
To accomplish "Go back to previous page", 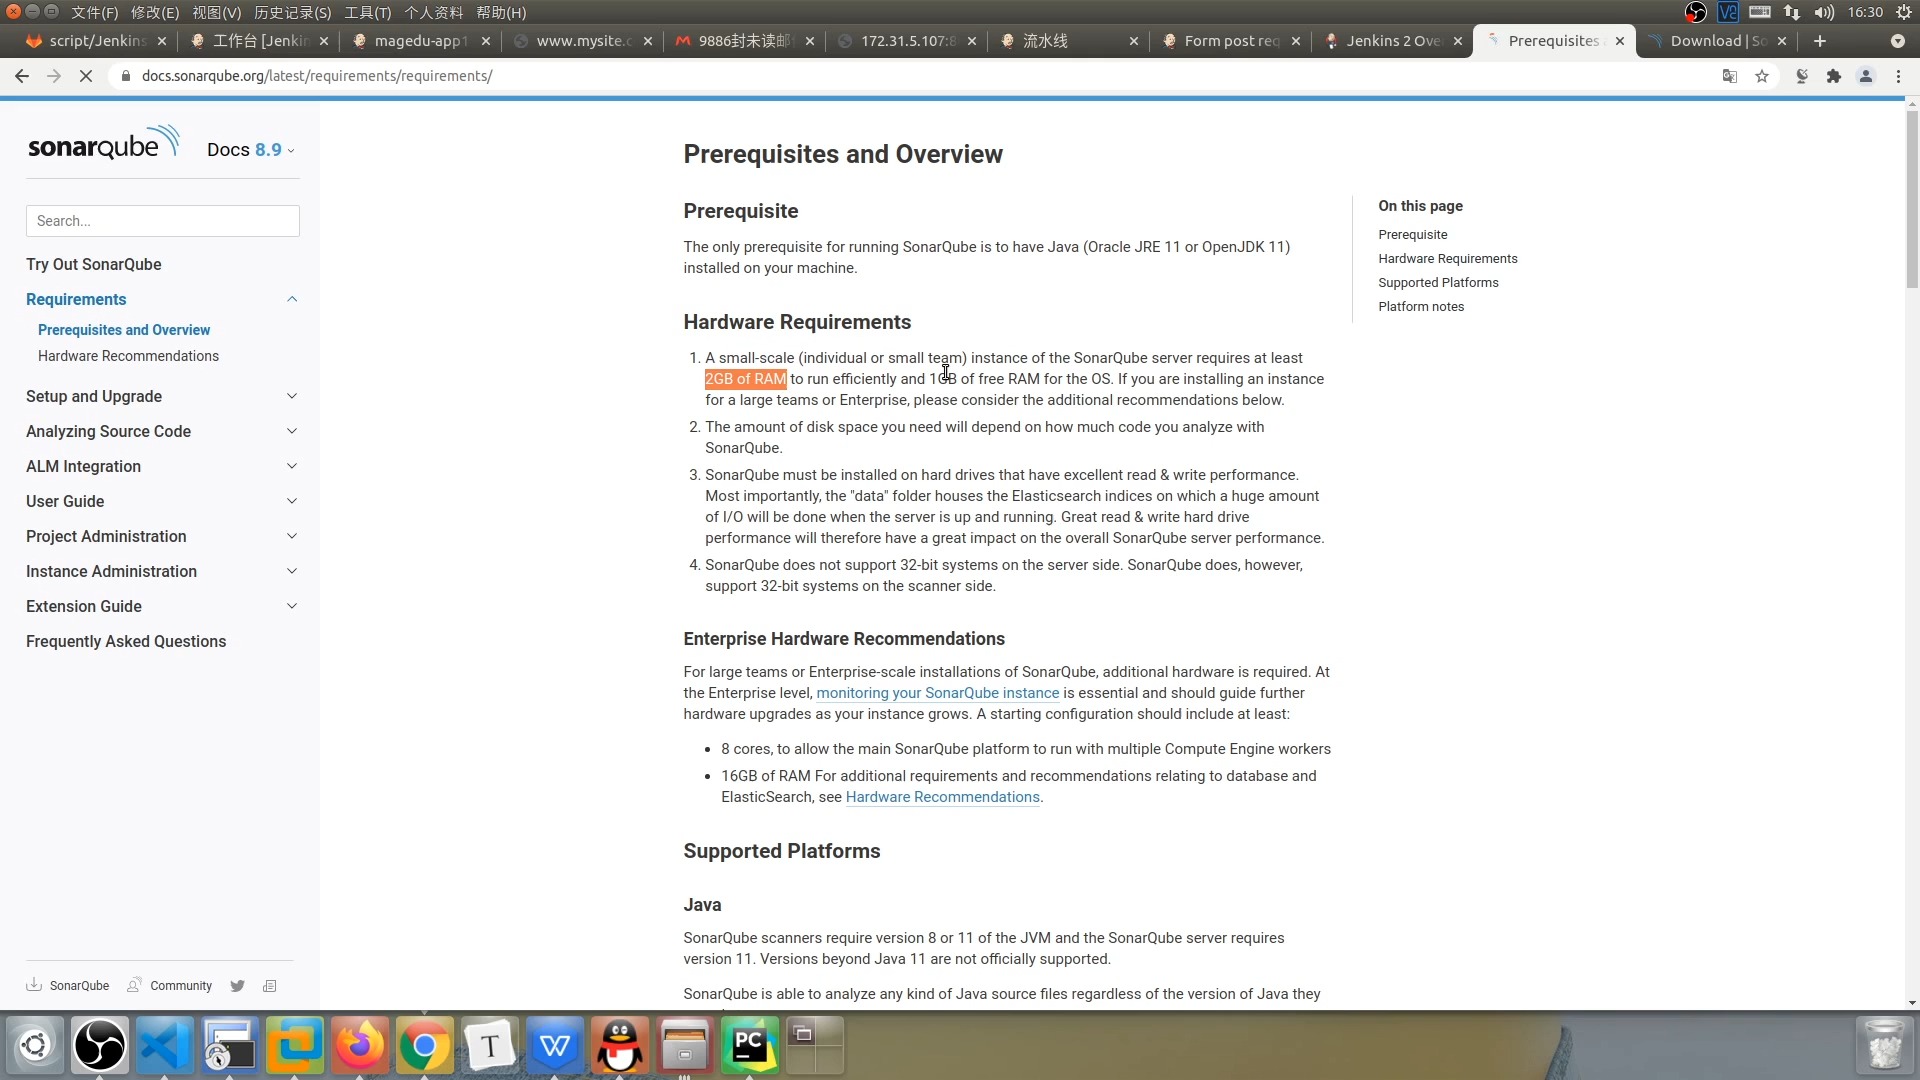I will 22,76.
